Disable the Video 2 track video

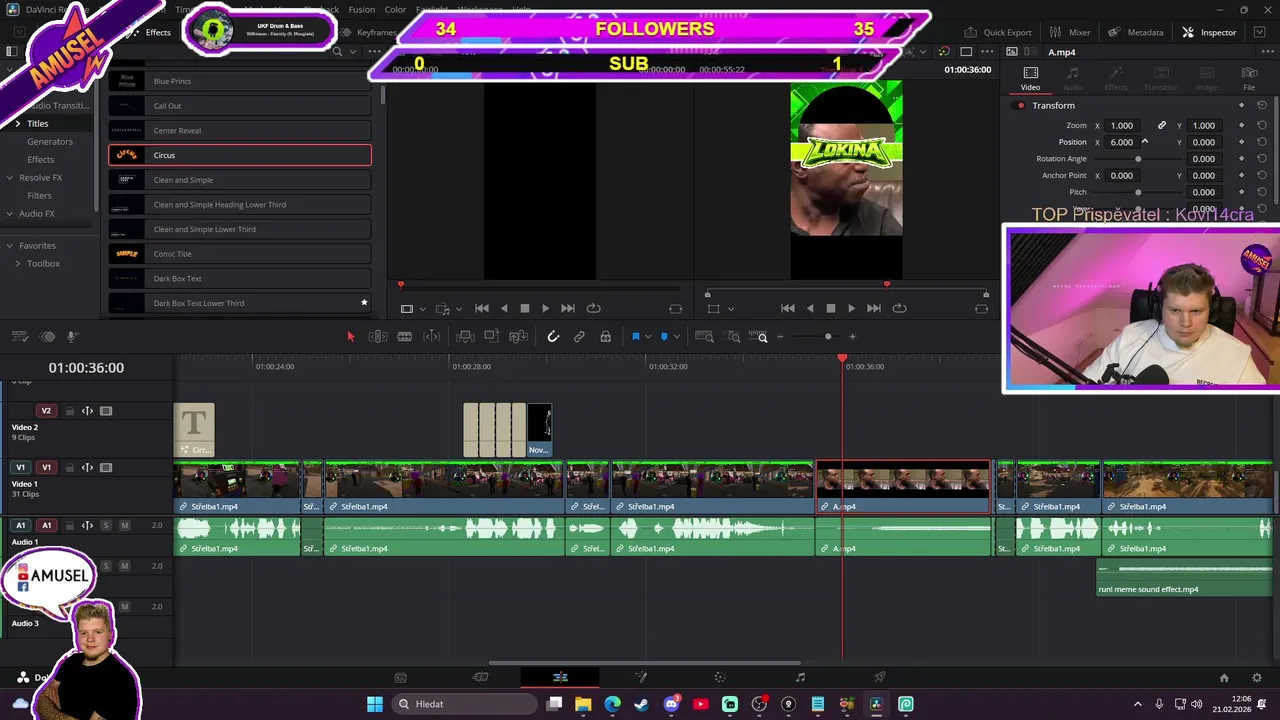click(106, 411)
